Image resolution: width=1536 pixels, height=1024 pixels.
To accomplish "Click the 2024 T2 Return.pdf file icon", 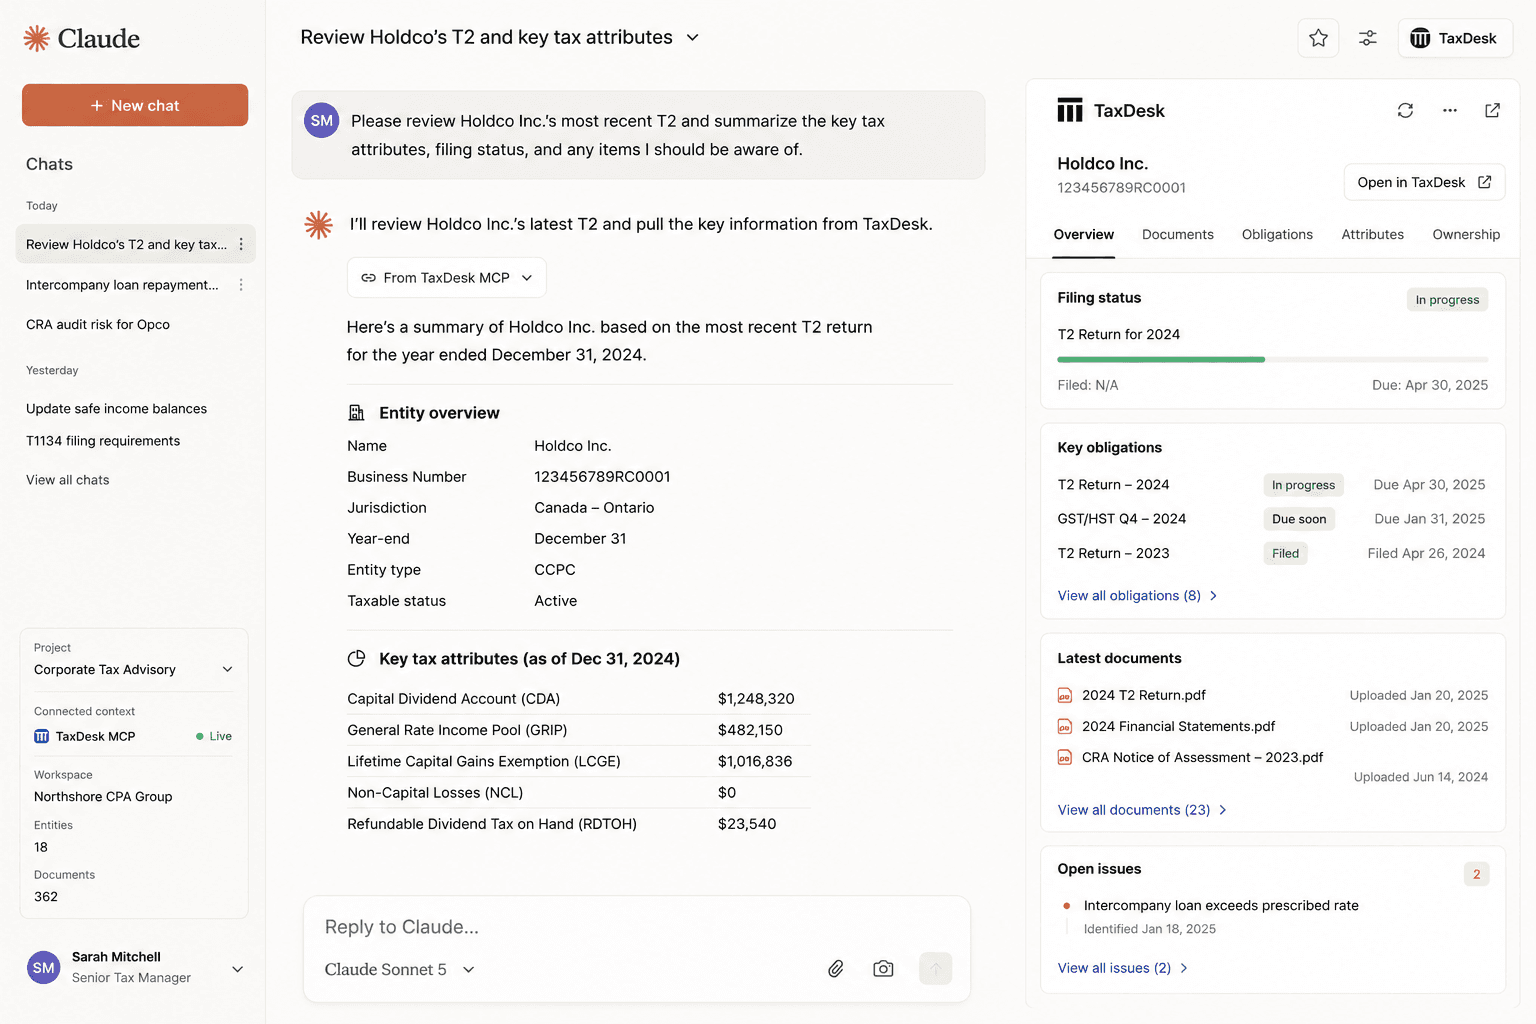I will coord(1065,695).
